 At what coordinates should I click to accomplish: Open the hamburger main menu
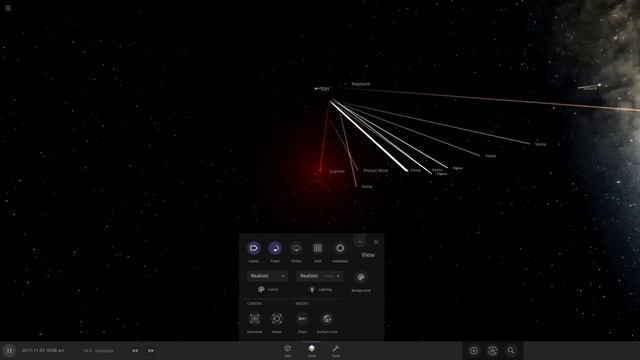8,8
